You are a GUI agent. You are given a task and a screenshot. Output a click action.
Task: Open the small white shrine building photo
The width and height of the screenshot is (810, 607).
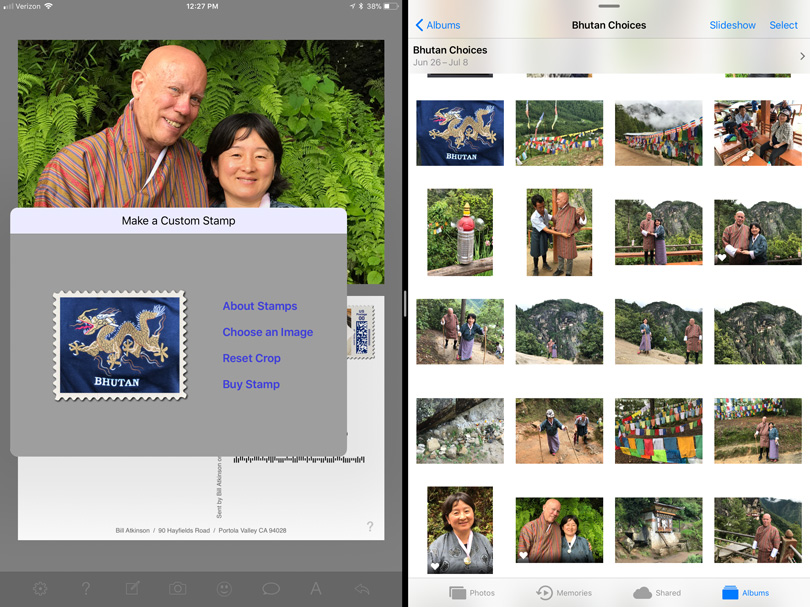[659, 530]
